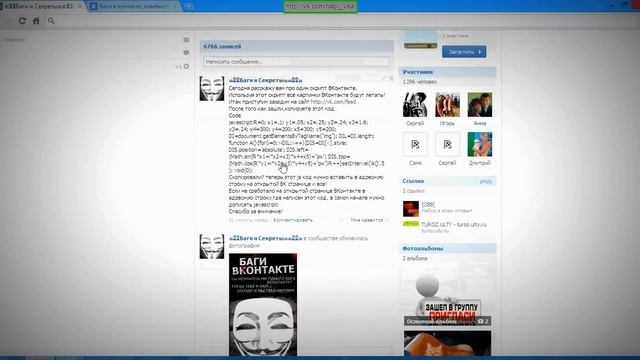640x360 pixels.
Task: Click the name Дмитрий under the avatar
Action: pyautogui.click(x=480, y=163)
